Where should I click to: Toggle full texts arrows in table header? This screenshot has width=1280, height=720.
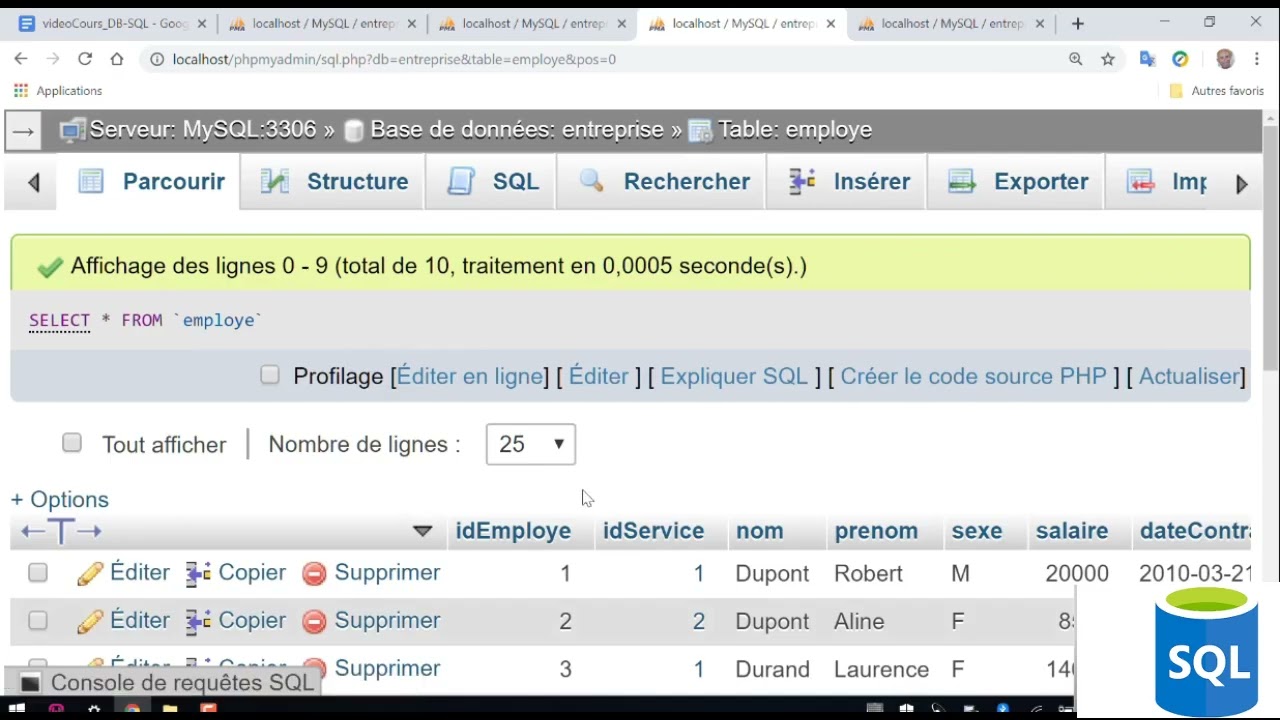(x=61, y=531)
